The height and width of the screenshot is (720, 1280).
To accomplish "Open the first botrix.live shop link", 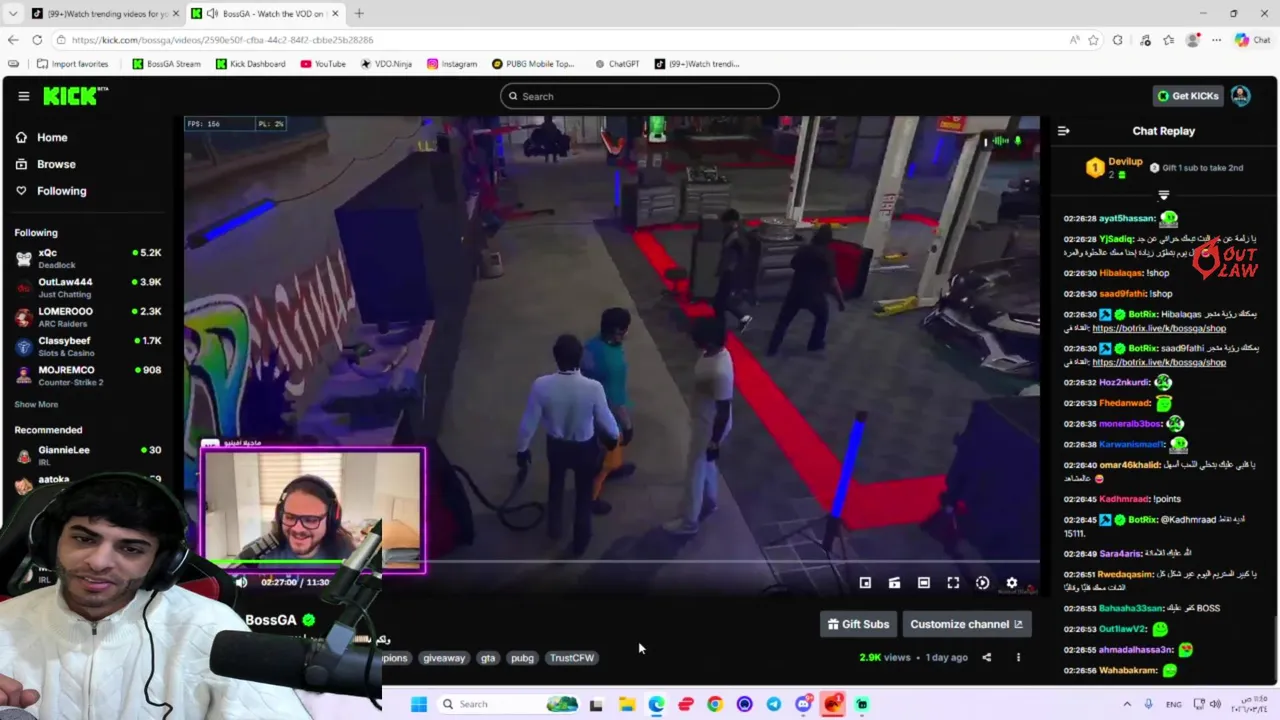I will pos(1159,328).
